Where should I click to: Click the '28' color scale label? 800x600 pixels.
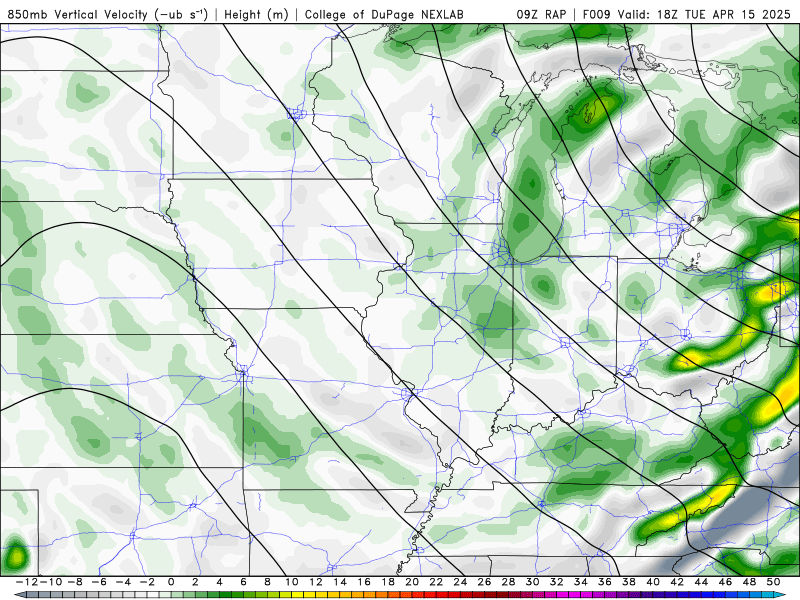(508, 582)
